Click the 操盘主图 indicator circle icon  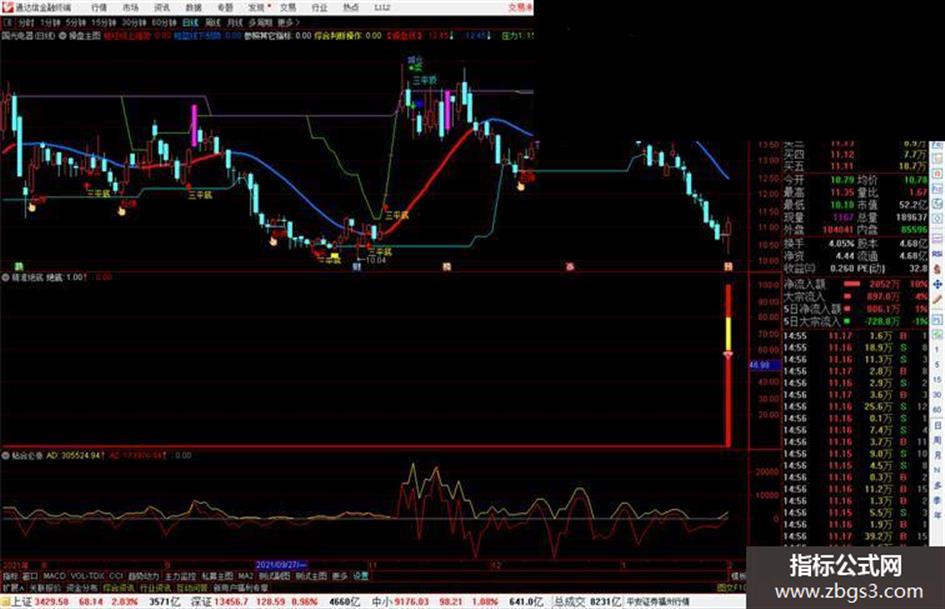(x=62, y=36)
